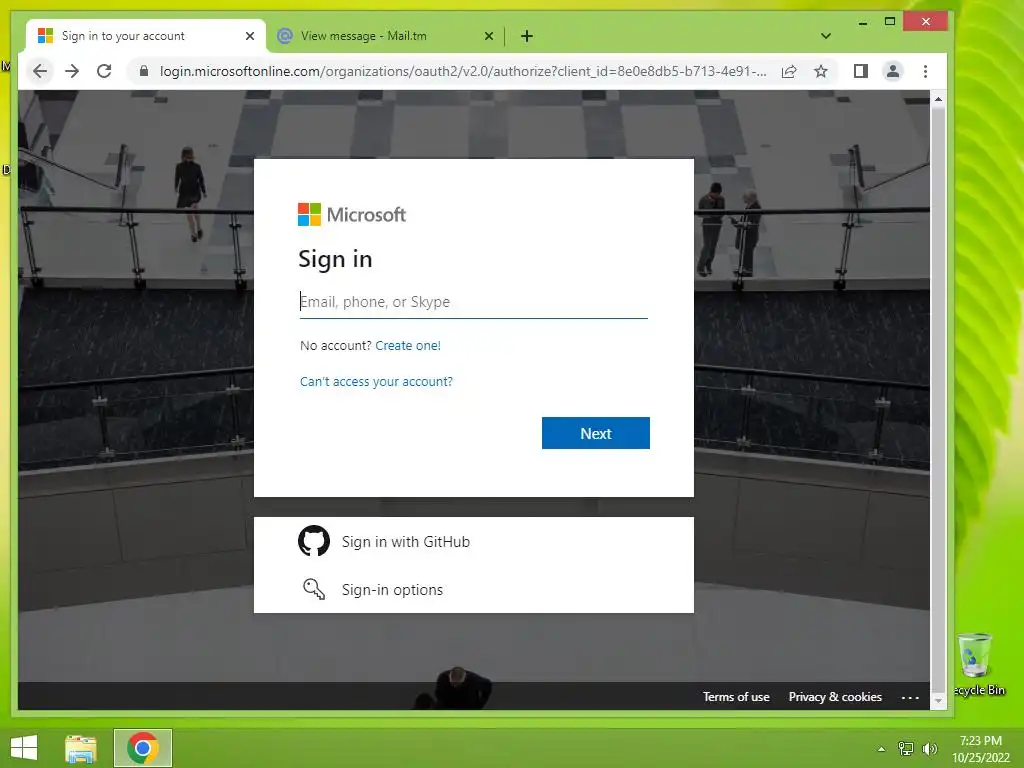
Task: Click the key icon beside Sign-in options
Action: coord(314,589)
